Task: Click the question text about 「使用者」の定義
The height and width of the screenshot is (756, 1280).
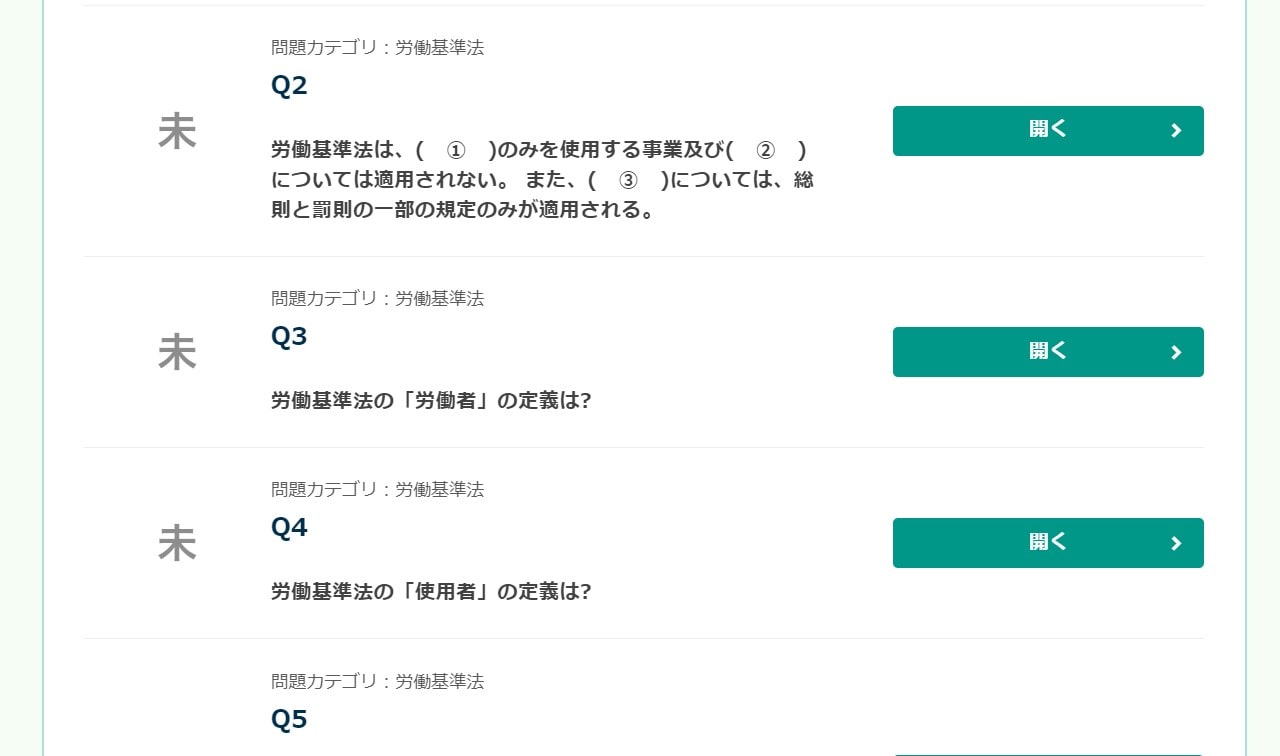Action: coord(431,592)
